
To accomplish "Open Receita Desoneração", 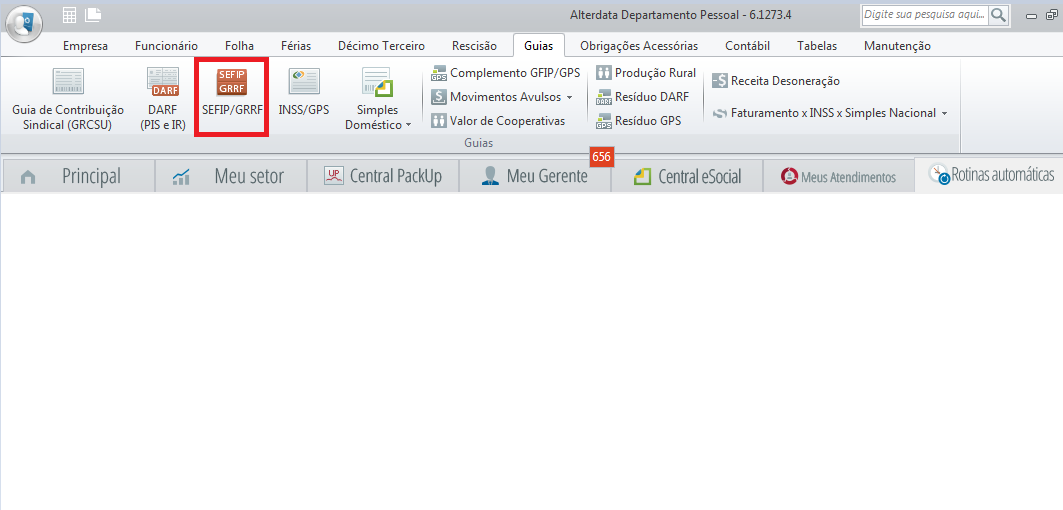I will (x=776, y=81).
